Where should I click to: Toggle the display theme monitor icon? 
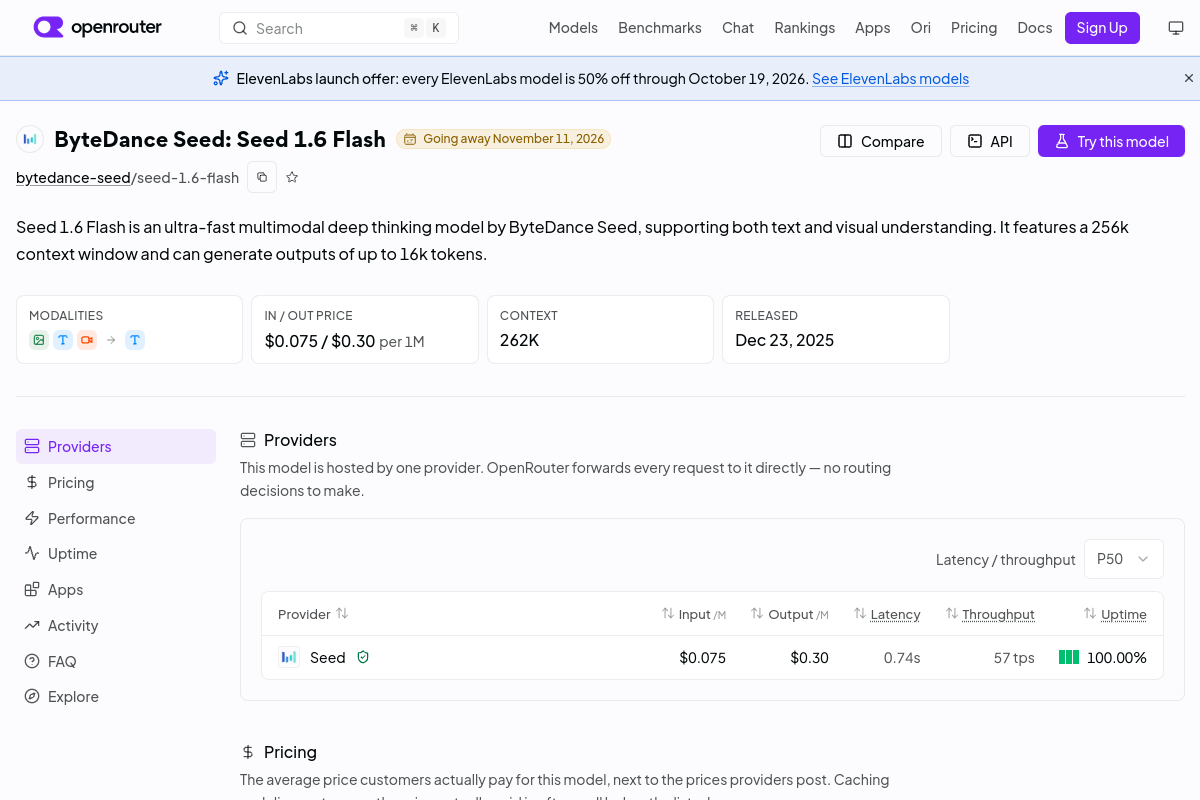coord(1176,28)
